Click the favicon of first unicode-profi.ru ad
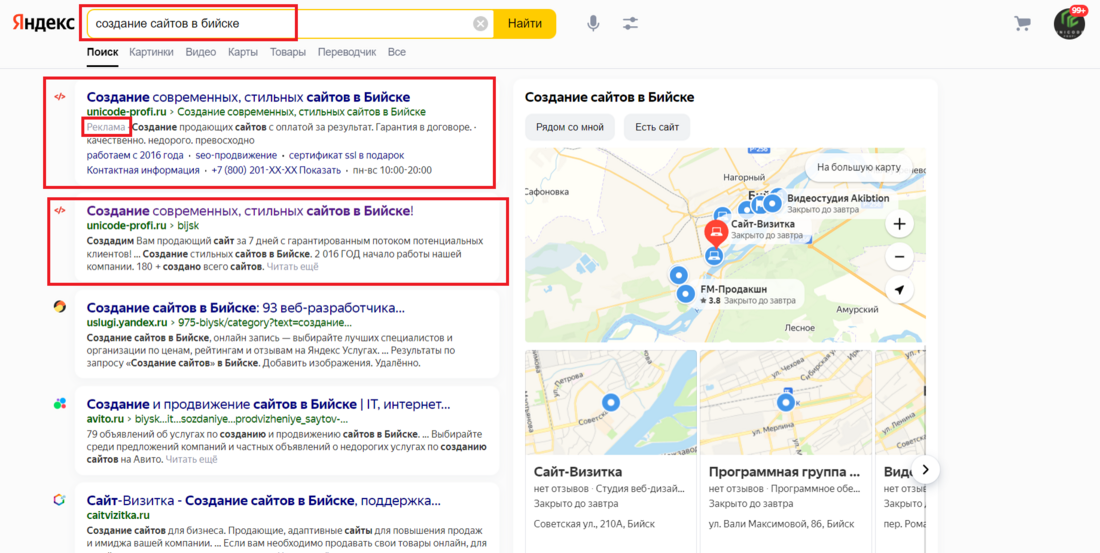 tap(60, 97)
